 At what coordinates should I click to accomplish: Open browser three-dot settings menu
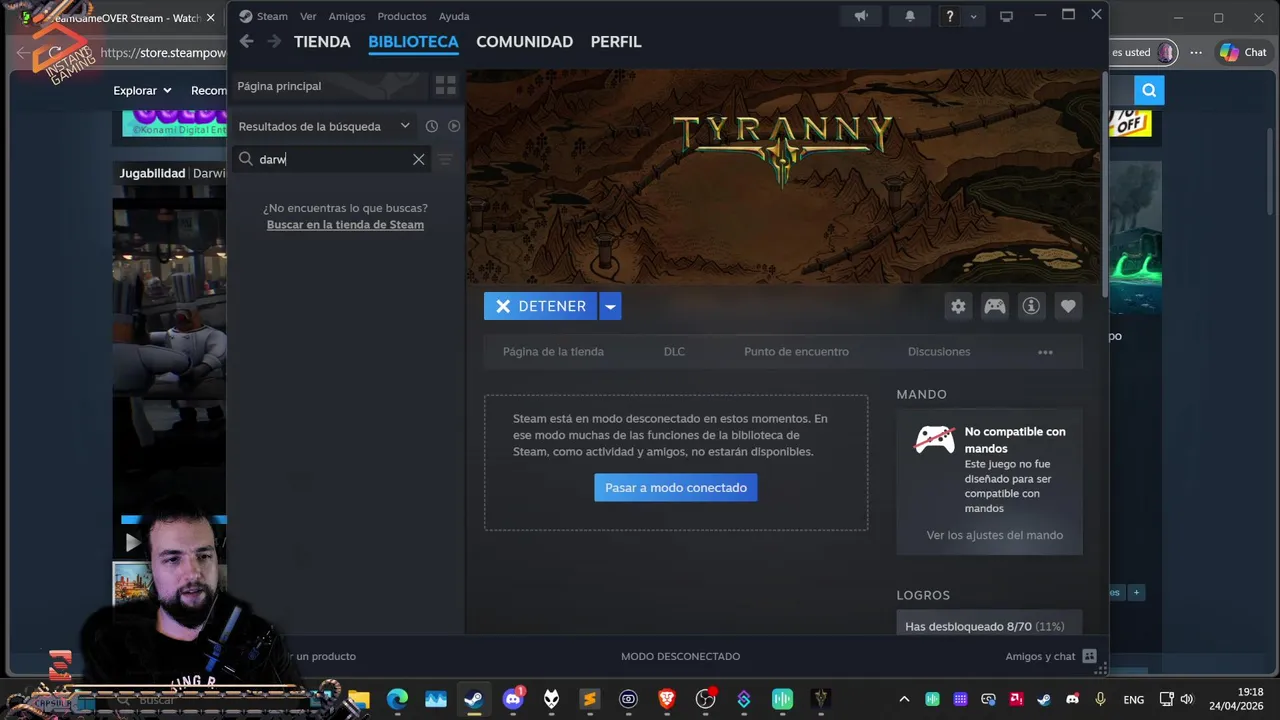coord(1196,52)
